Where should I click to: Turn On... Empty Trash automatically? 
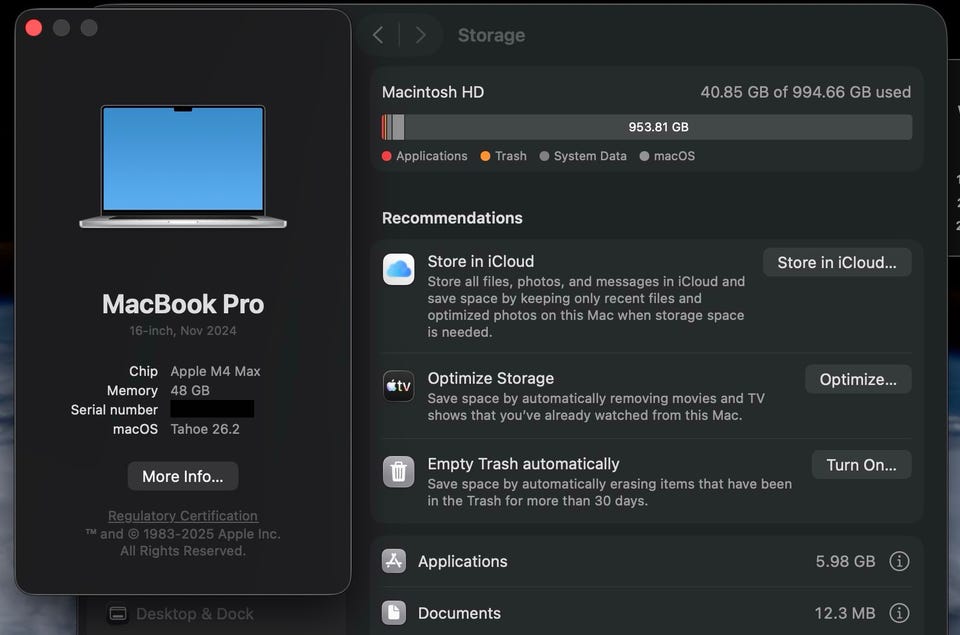[x=861, y=465]
